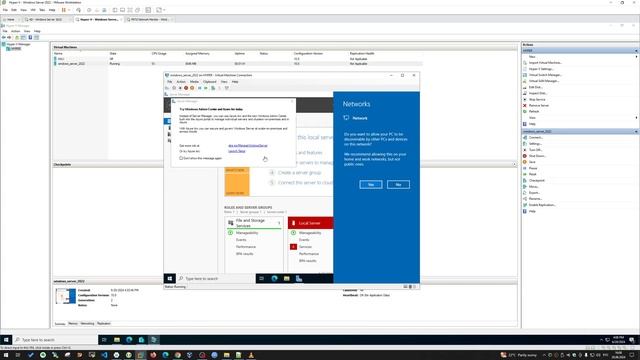
Task: Click the red Shut Down toolbar icon in VM Connection
Action: pyautogui.click(x=186, y=88)
